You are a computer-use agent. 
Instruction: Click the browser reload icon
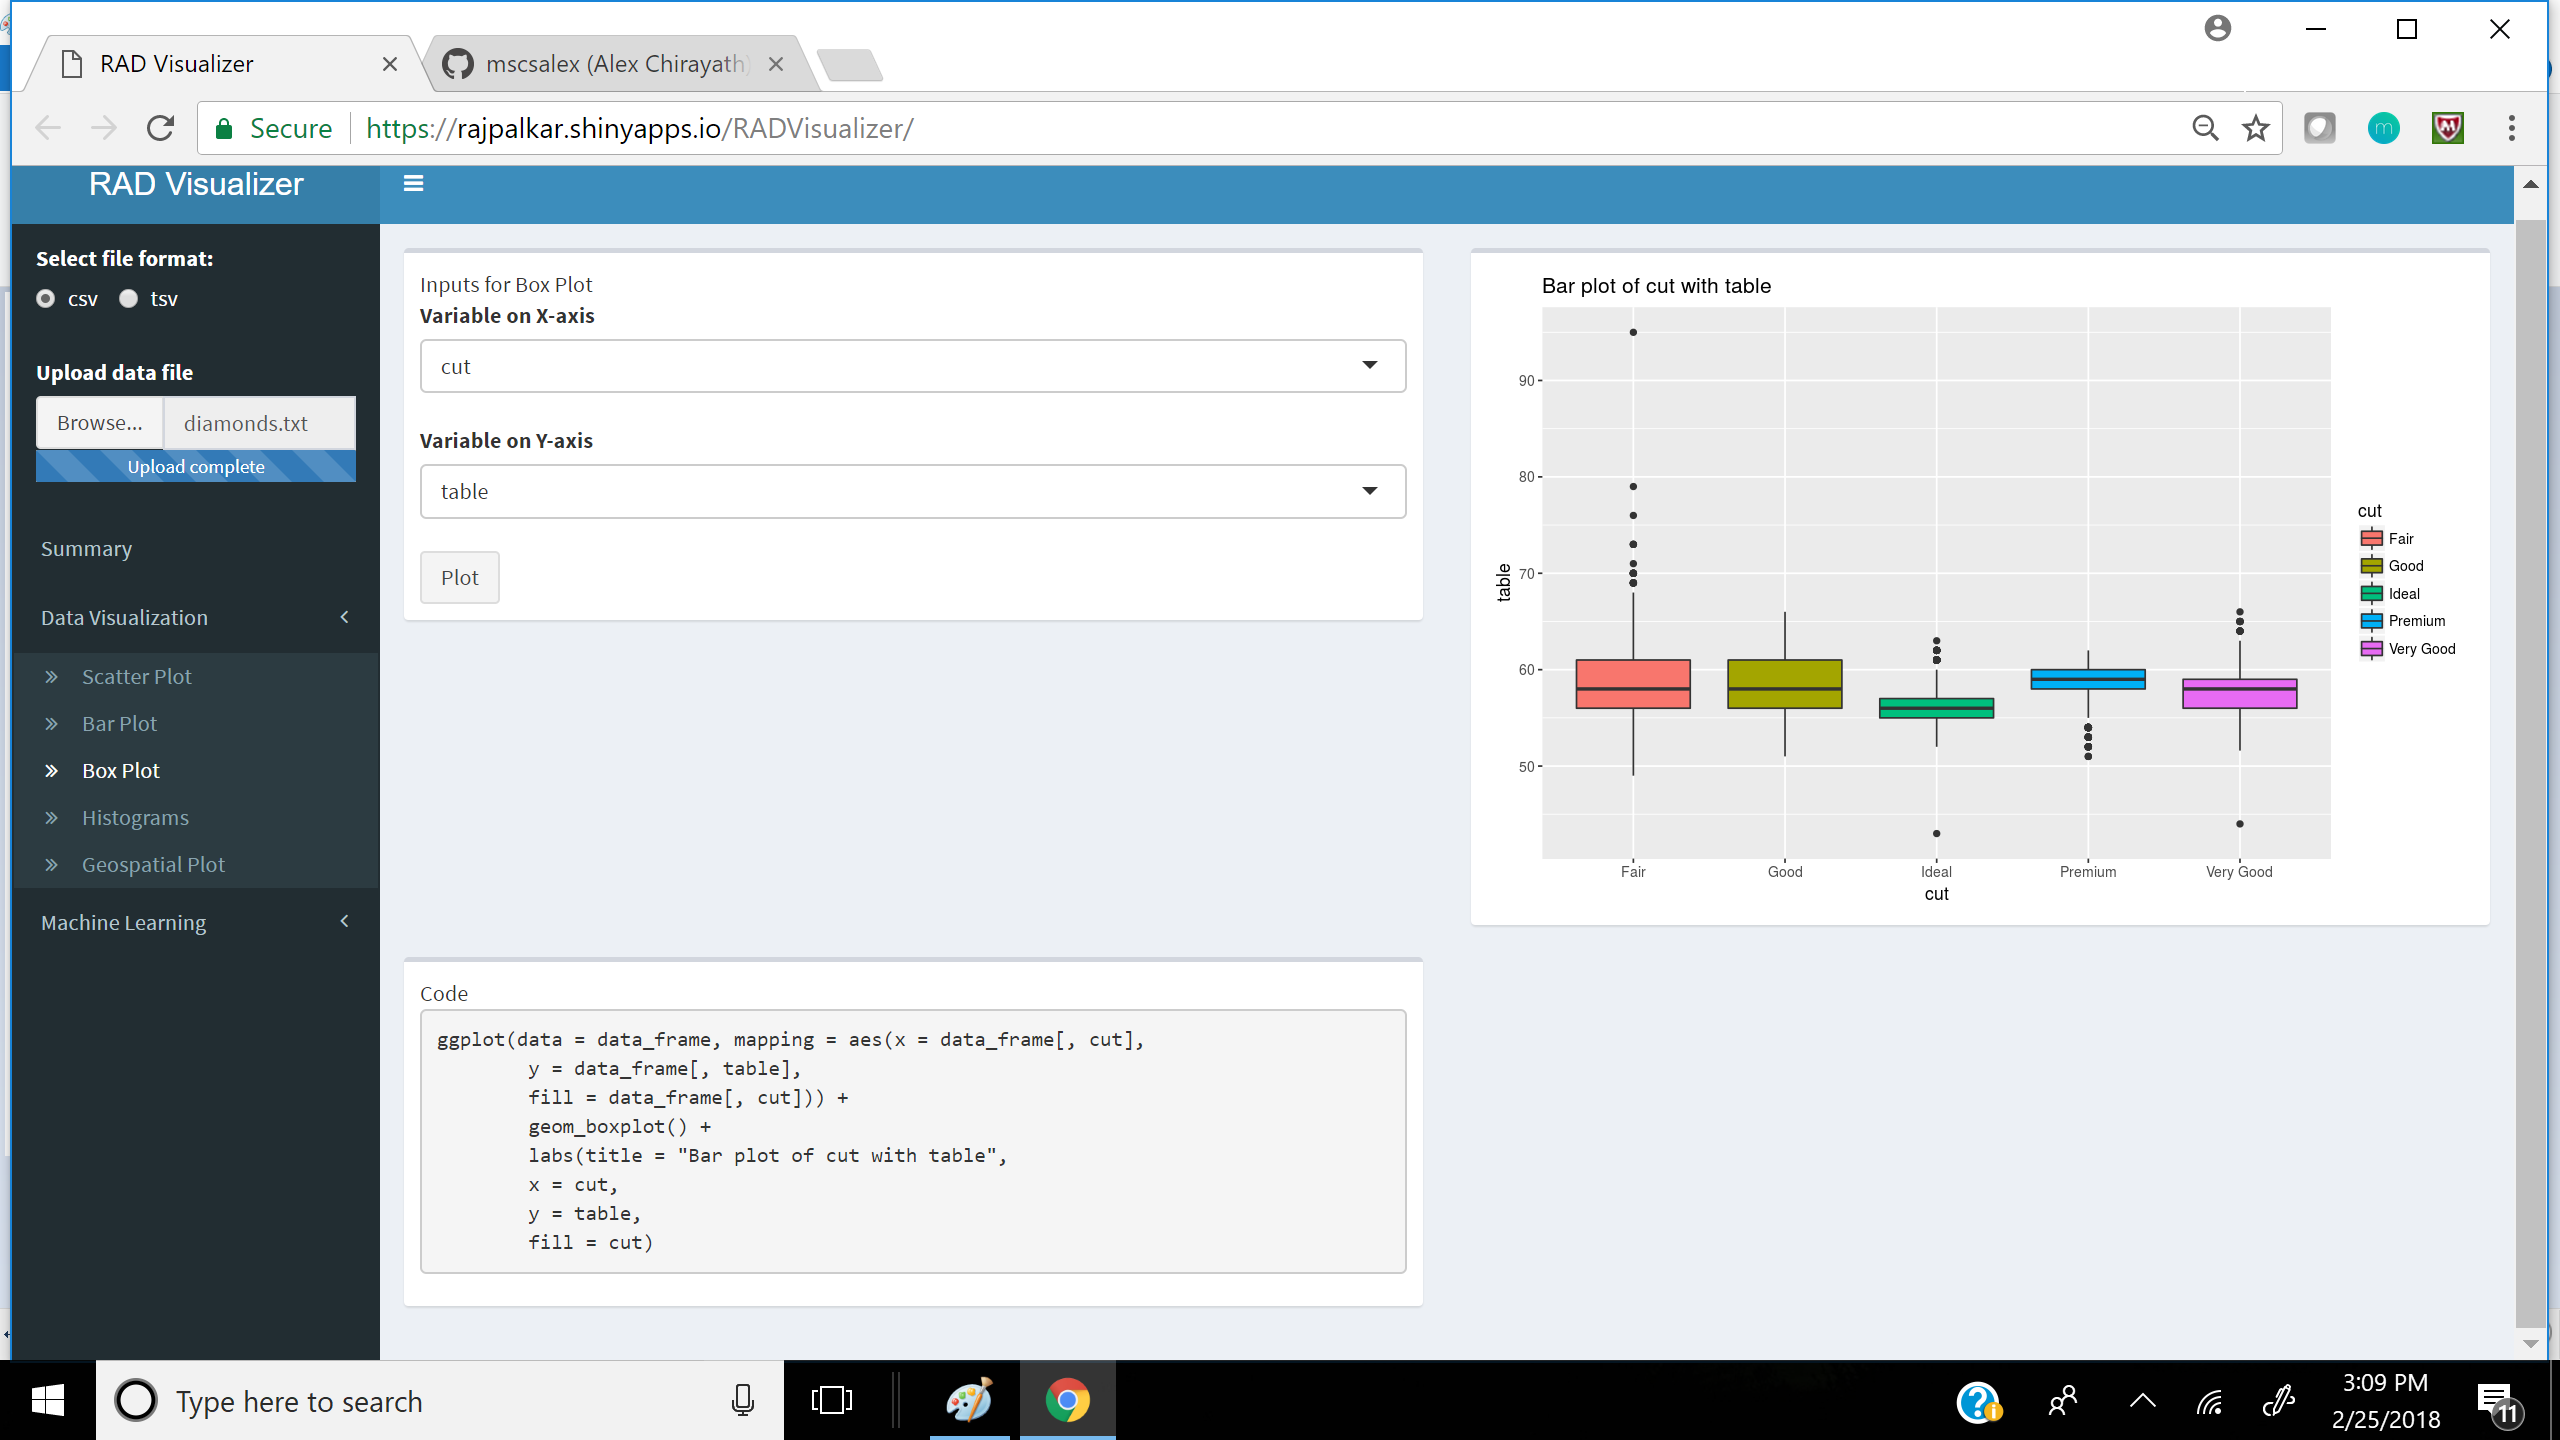(x=160, y=128)
